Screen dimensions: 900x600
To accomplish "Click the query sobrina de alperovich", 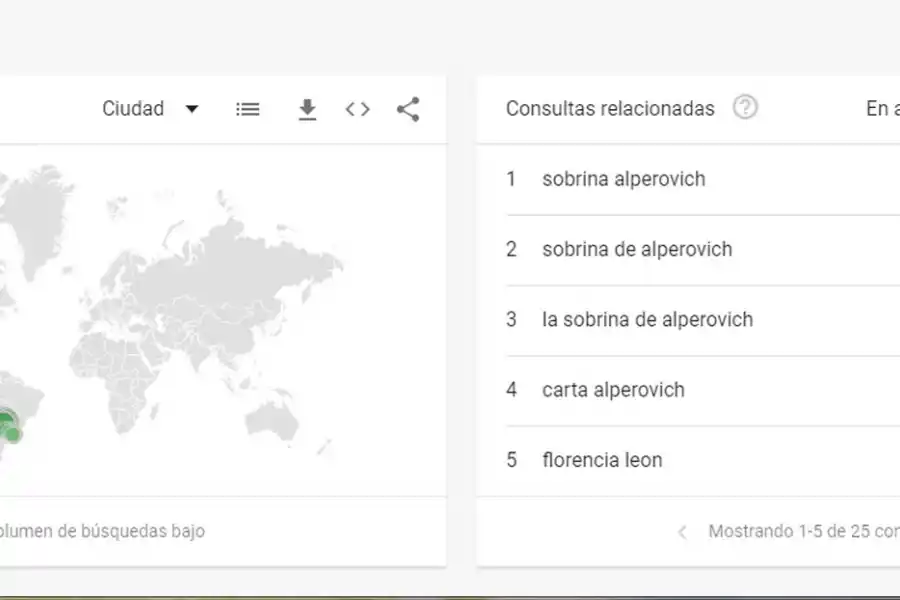I will [x=637, y=249].
